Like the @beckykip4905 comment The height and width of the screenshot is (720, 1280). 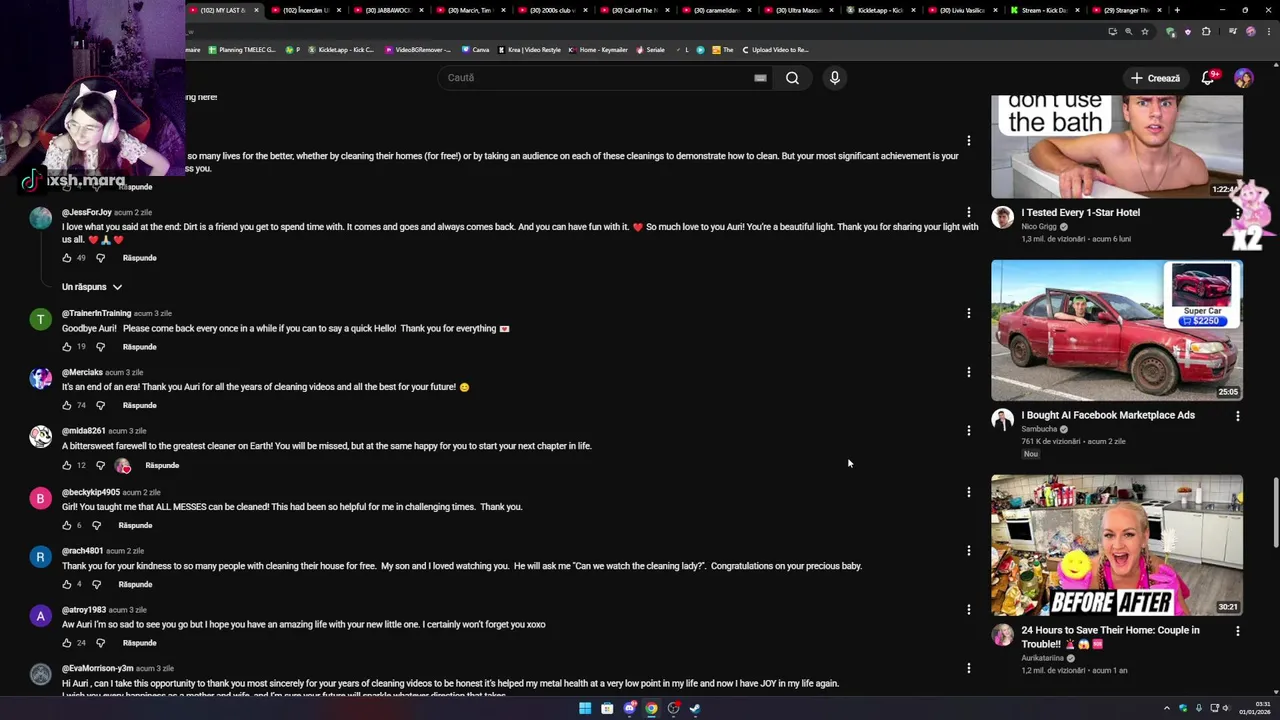coord(67,525)
